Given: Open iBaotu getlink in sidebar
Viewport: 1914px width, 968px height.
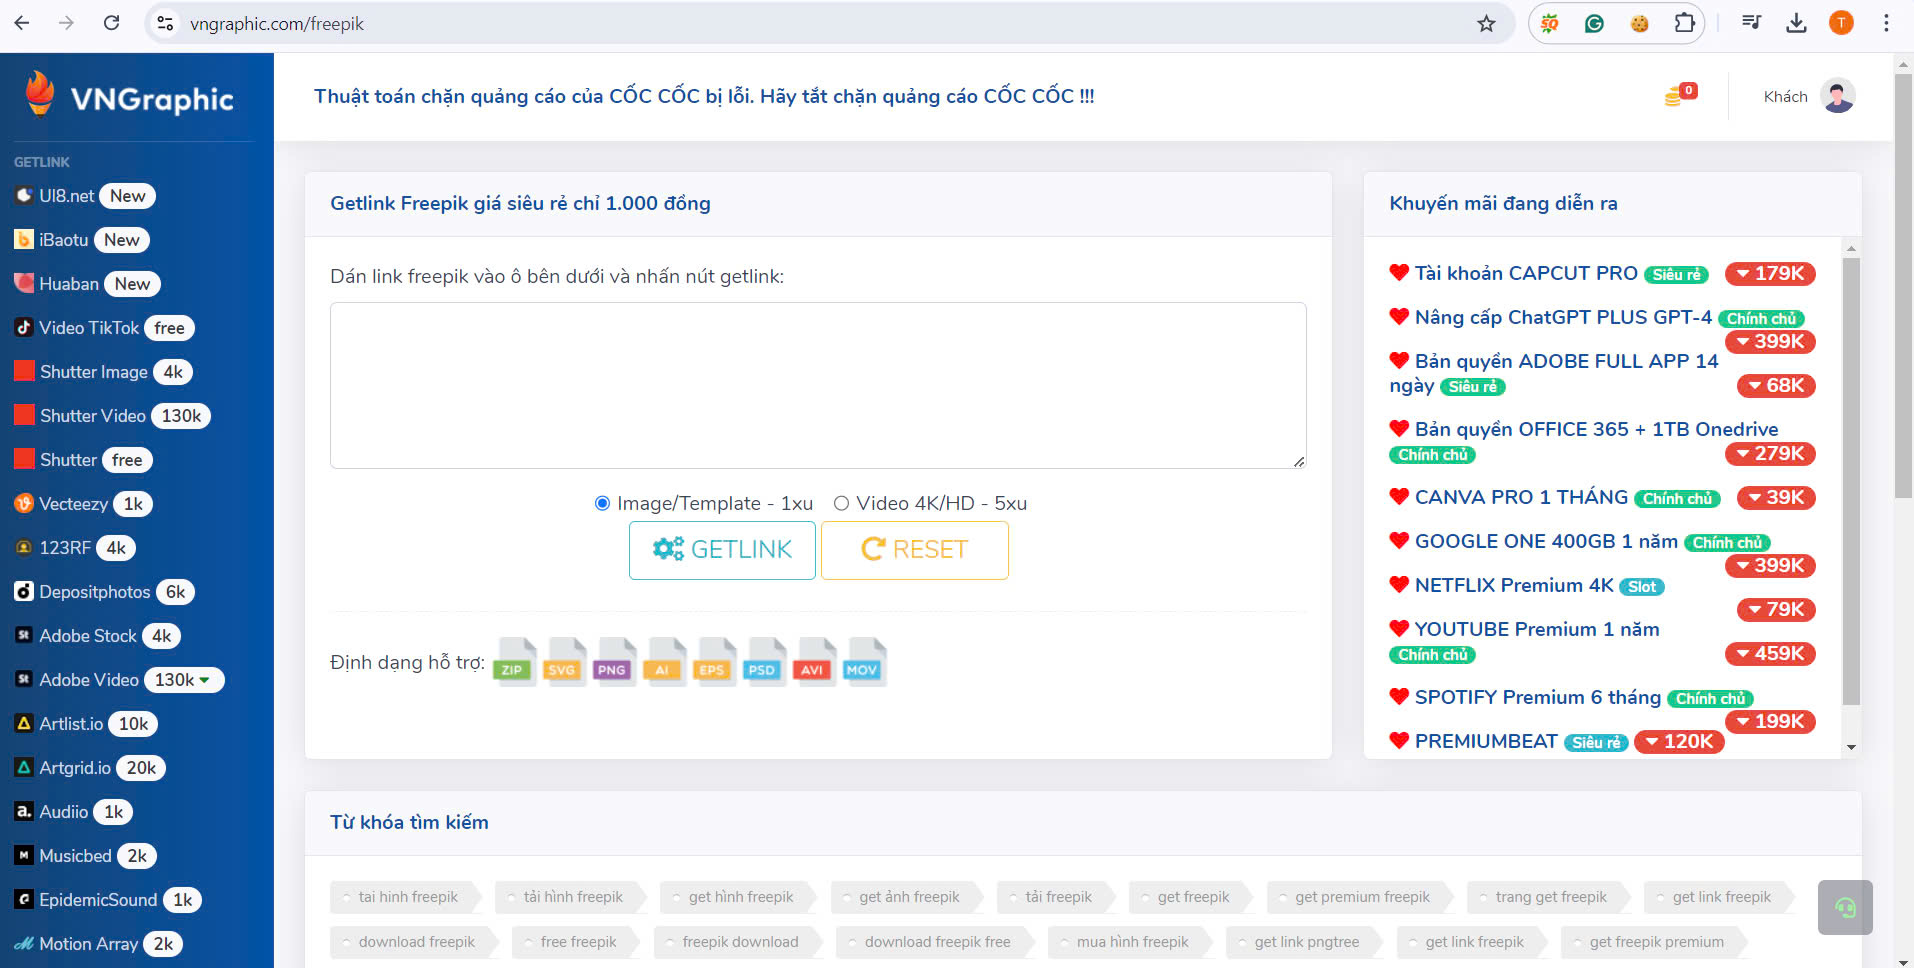Looking at the screenshot, I should click(x=82, y=240).
